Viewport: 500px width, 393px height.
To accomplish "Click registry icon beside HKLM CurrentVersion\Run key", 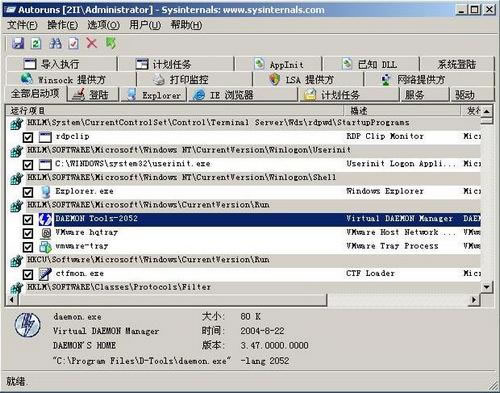I will point(16,206).
